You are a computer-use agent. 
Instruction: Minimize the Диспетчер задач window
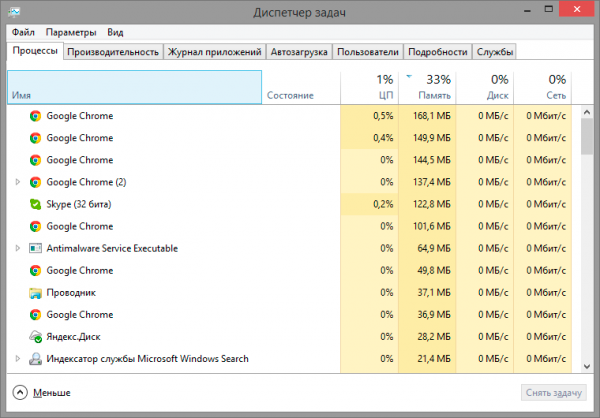pyautogui.click(x=527, y=10)
